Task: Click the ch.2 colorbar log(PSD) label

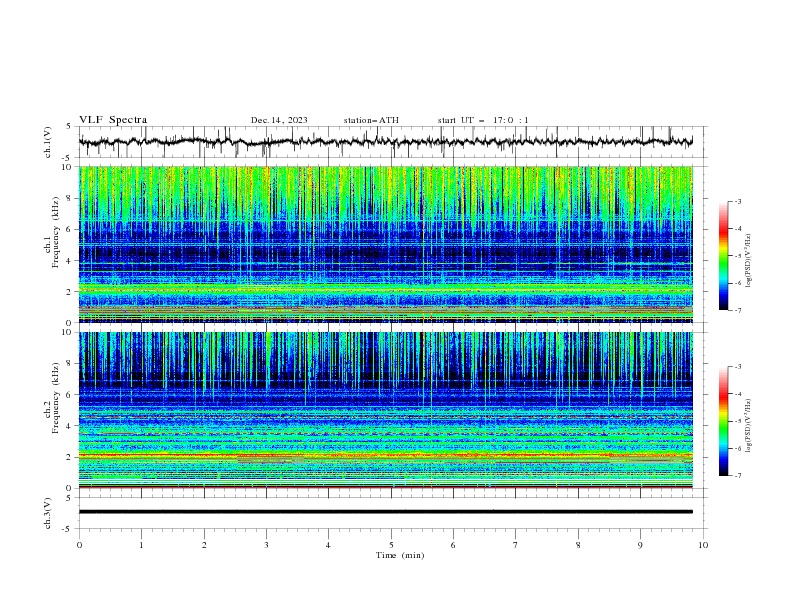Action: (748, 426)
